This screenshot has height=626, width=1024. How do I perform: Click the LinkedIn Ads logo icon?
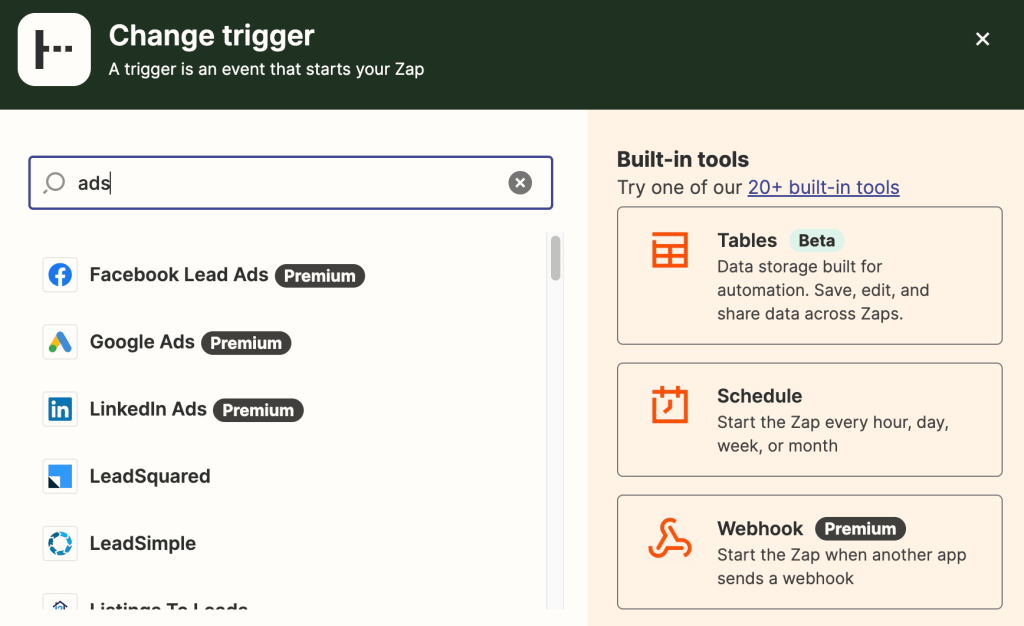[60, 409]
